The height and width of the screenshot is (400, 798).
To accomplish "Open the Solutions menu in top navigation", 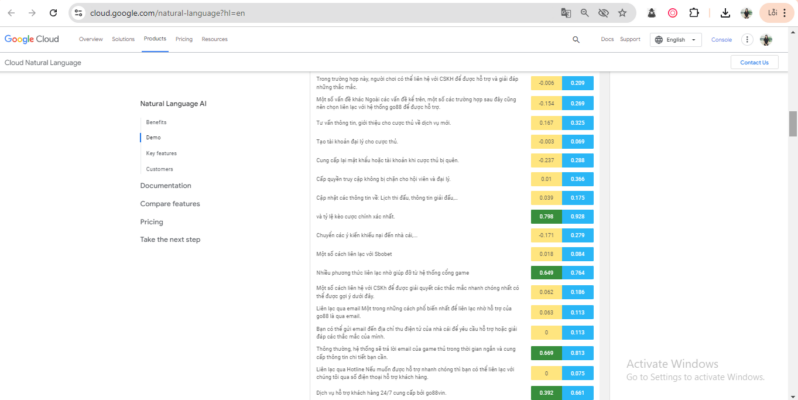I will 124,39.
